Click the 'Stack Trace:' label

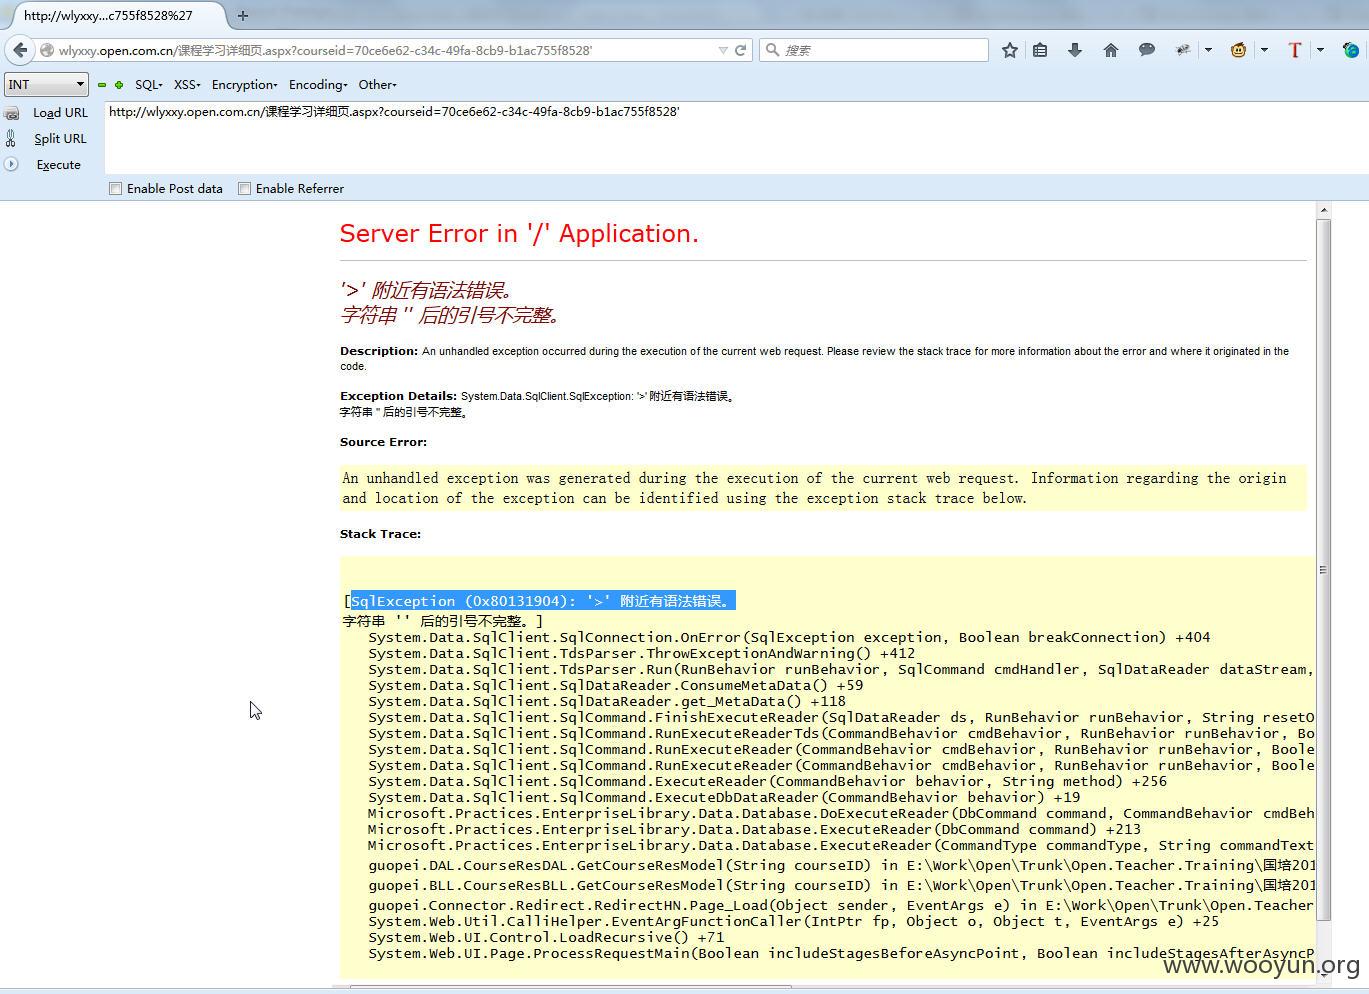(380, 534)
